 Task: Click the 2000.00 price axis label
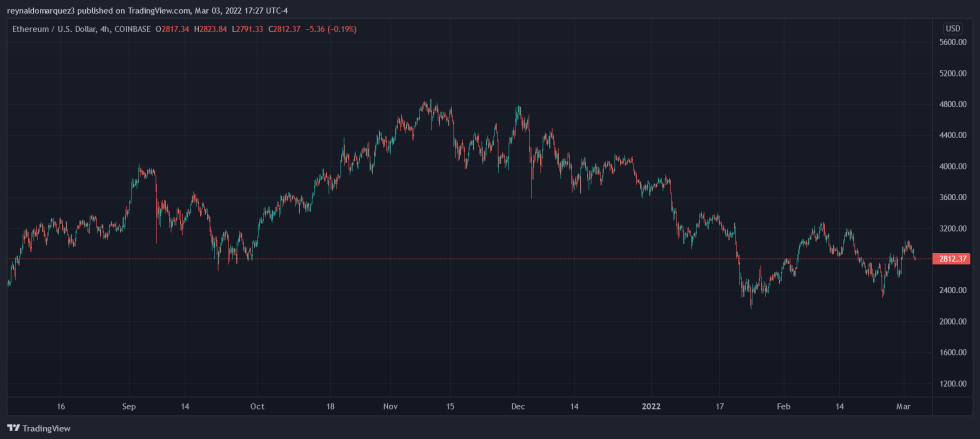[x=952, y=322]
